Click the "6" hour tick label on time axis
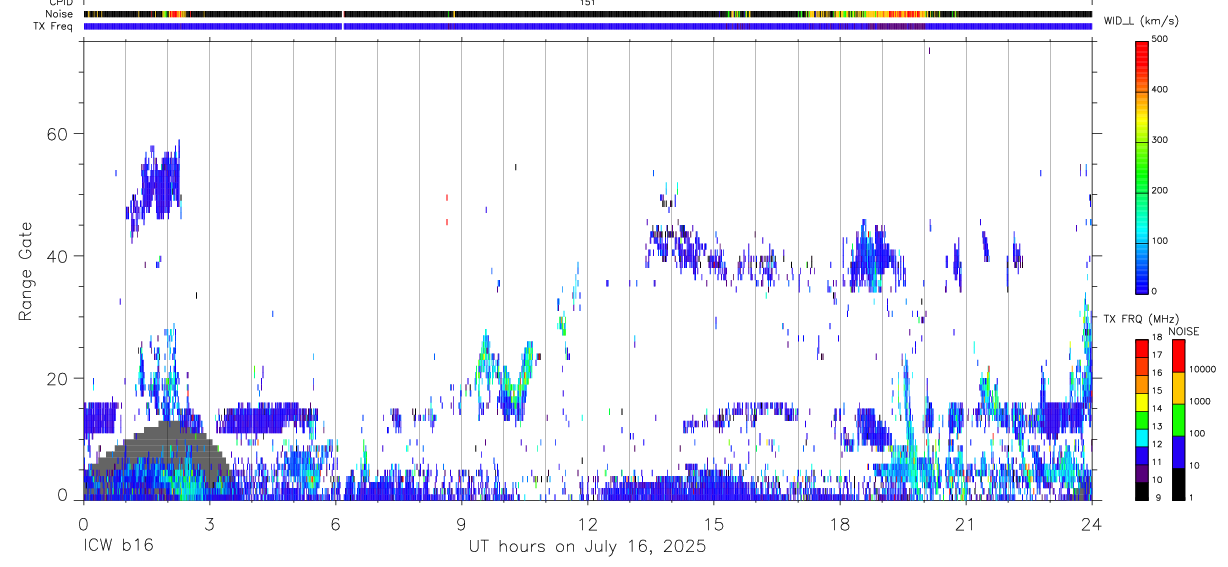This screenshot has width=1228, height=567. pos(335,523)
